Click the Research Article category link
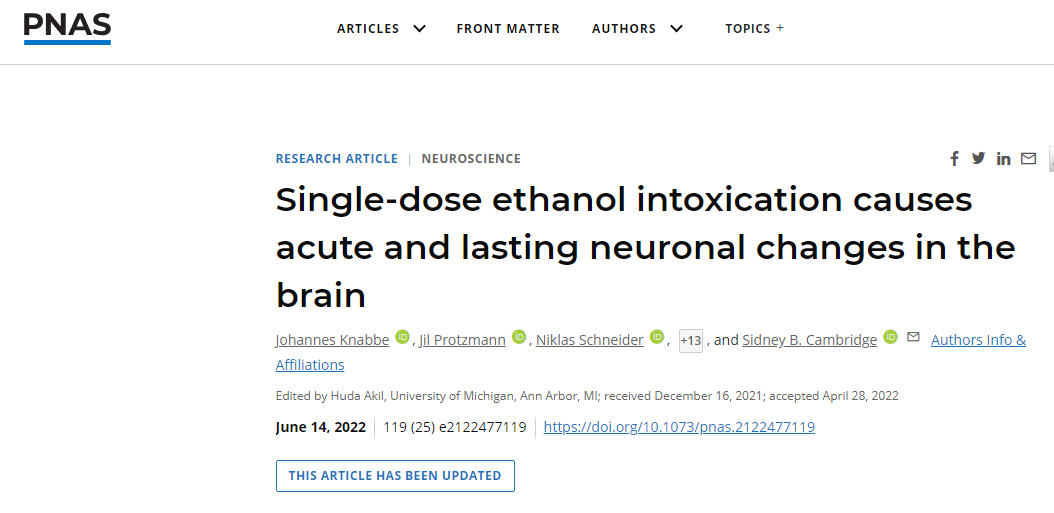The width and height of the screenshot is (1054, 513). point(336,159)
